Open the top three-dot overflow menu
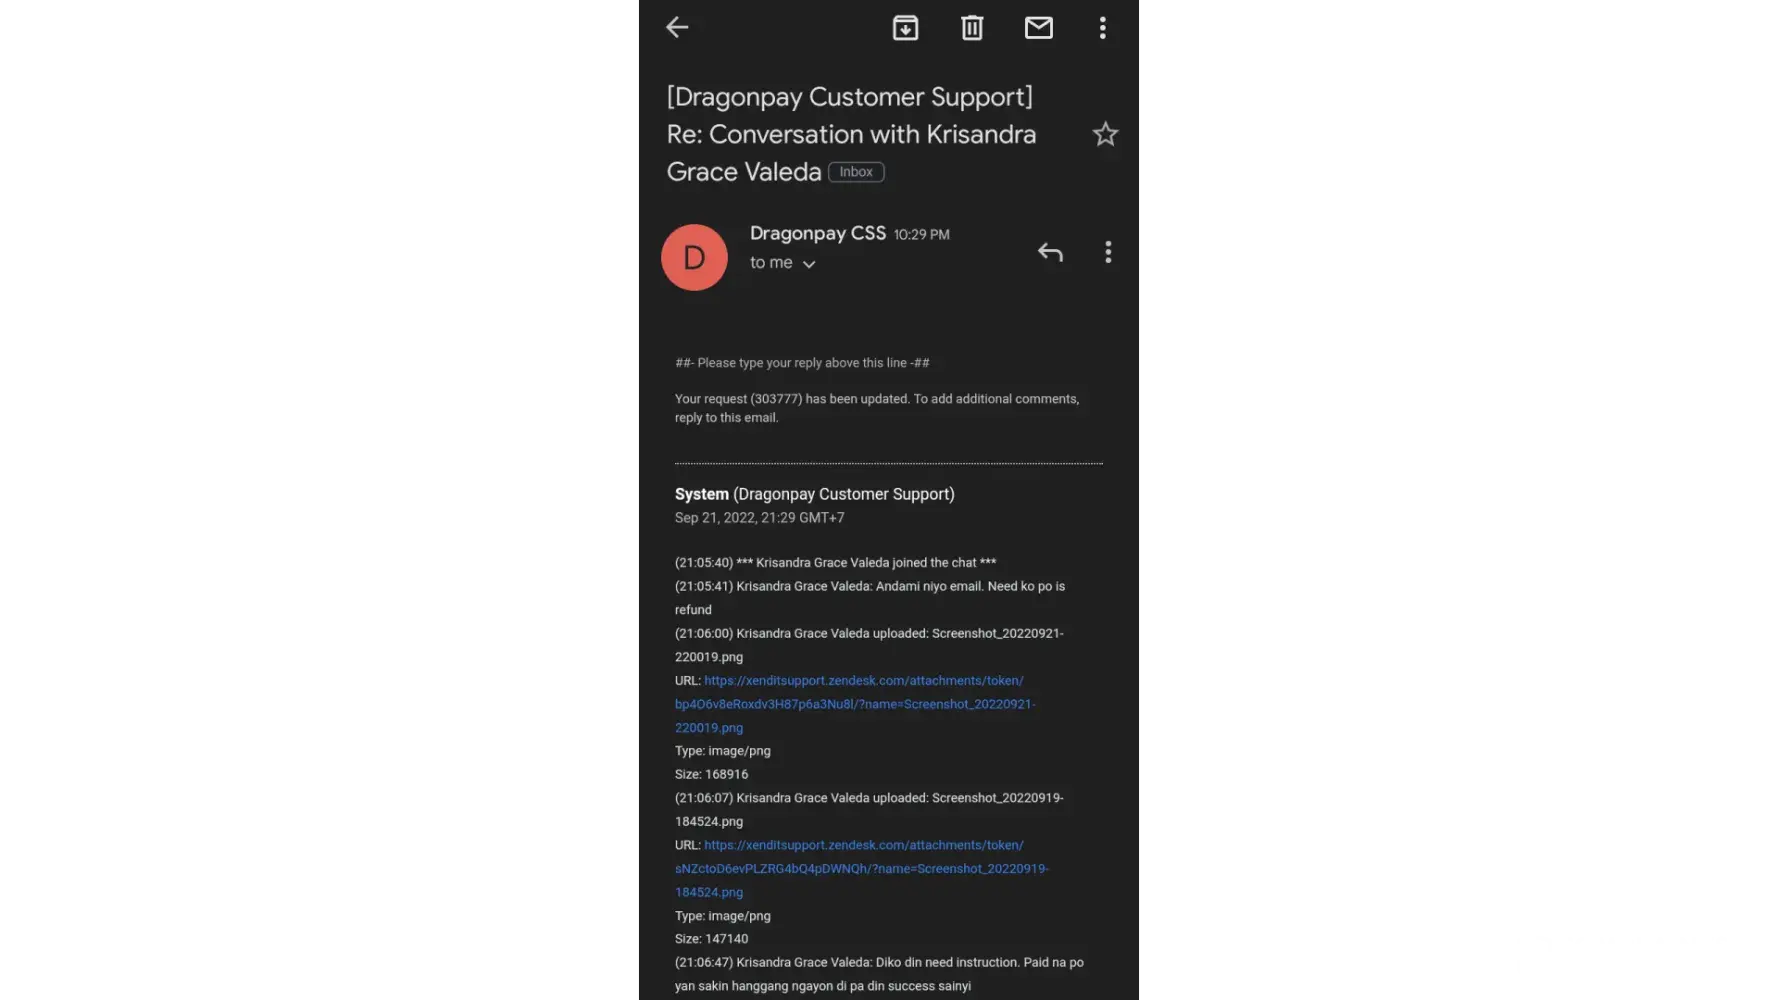Viewport: 1778px width, 1000px height. pyautogui.click(x=1103, y=28)
